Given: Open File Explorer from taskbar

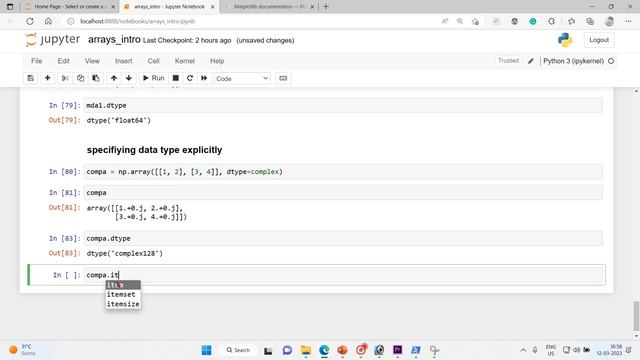Looking at the screenshot, I should click(306, 350).
